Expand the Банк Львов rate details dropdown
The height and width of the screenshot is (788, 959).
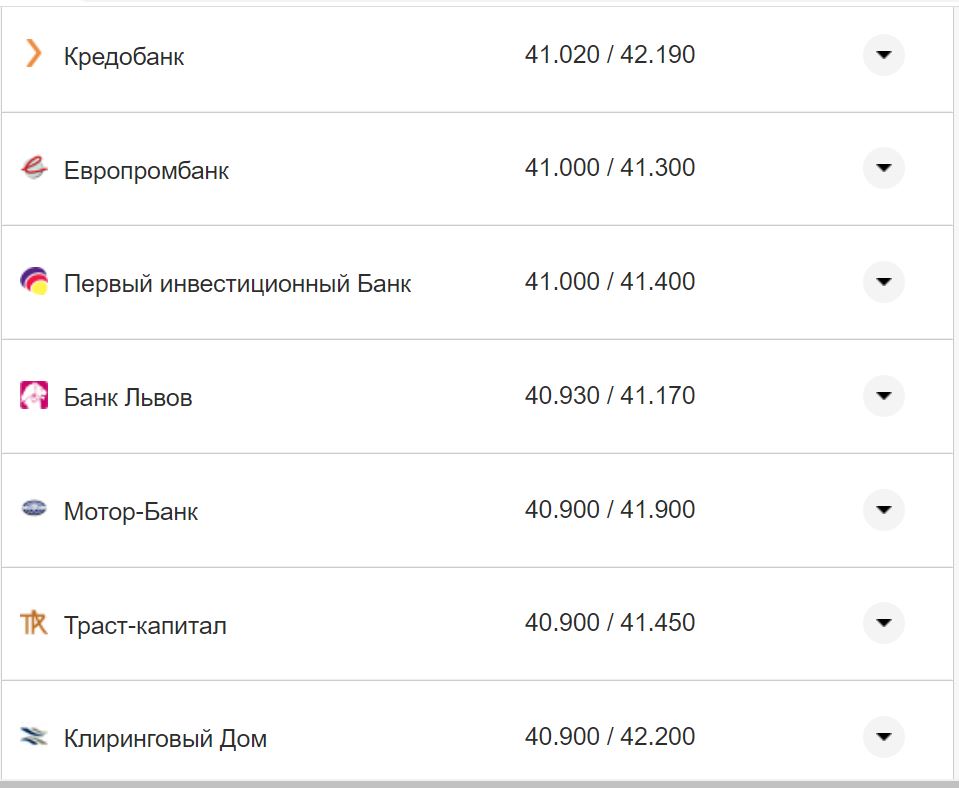click(x=883, y=395)
